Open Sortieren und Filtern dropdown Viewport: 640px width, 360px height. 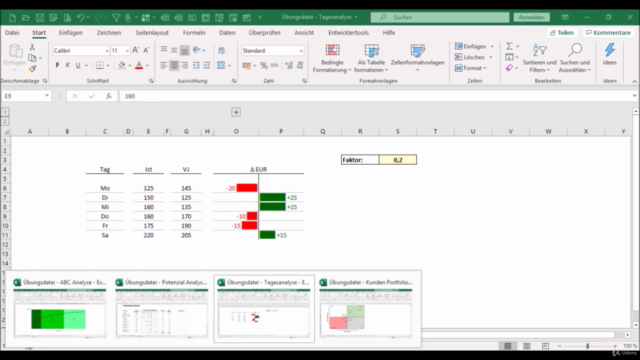pyautogui.click(x=539, y=58)
